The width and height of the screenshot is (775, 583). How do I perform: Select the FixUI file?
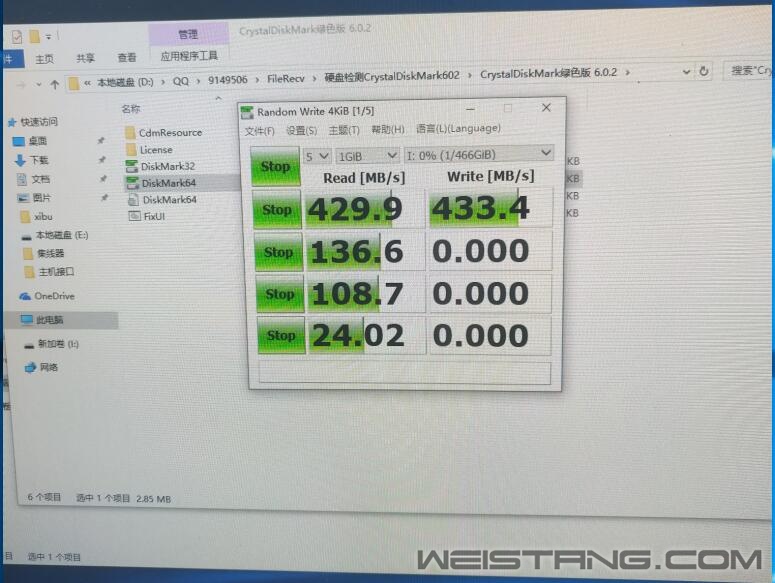click(147, 216)
